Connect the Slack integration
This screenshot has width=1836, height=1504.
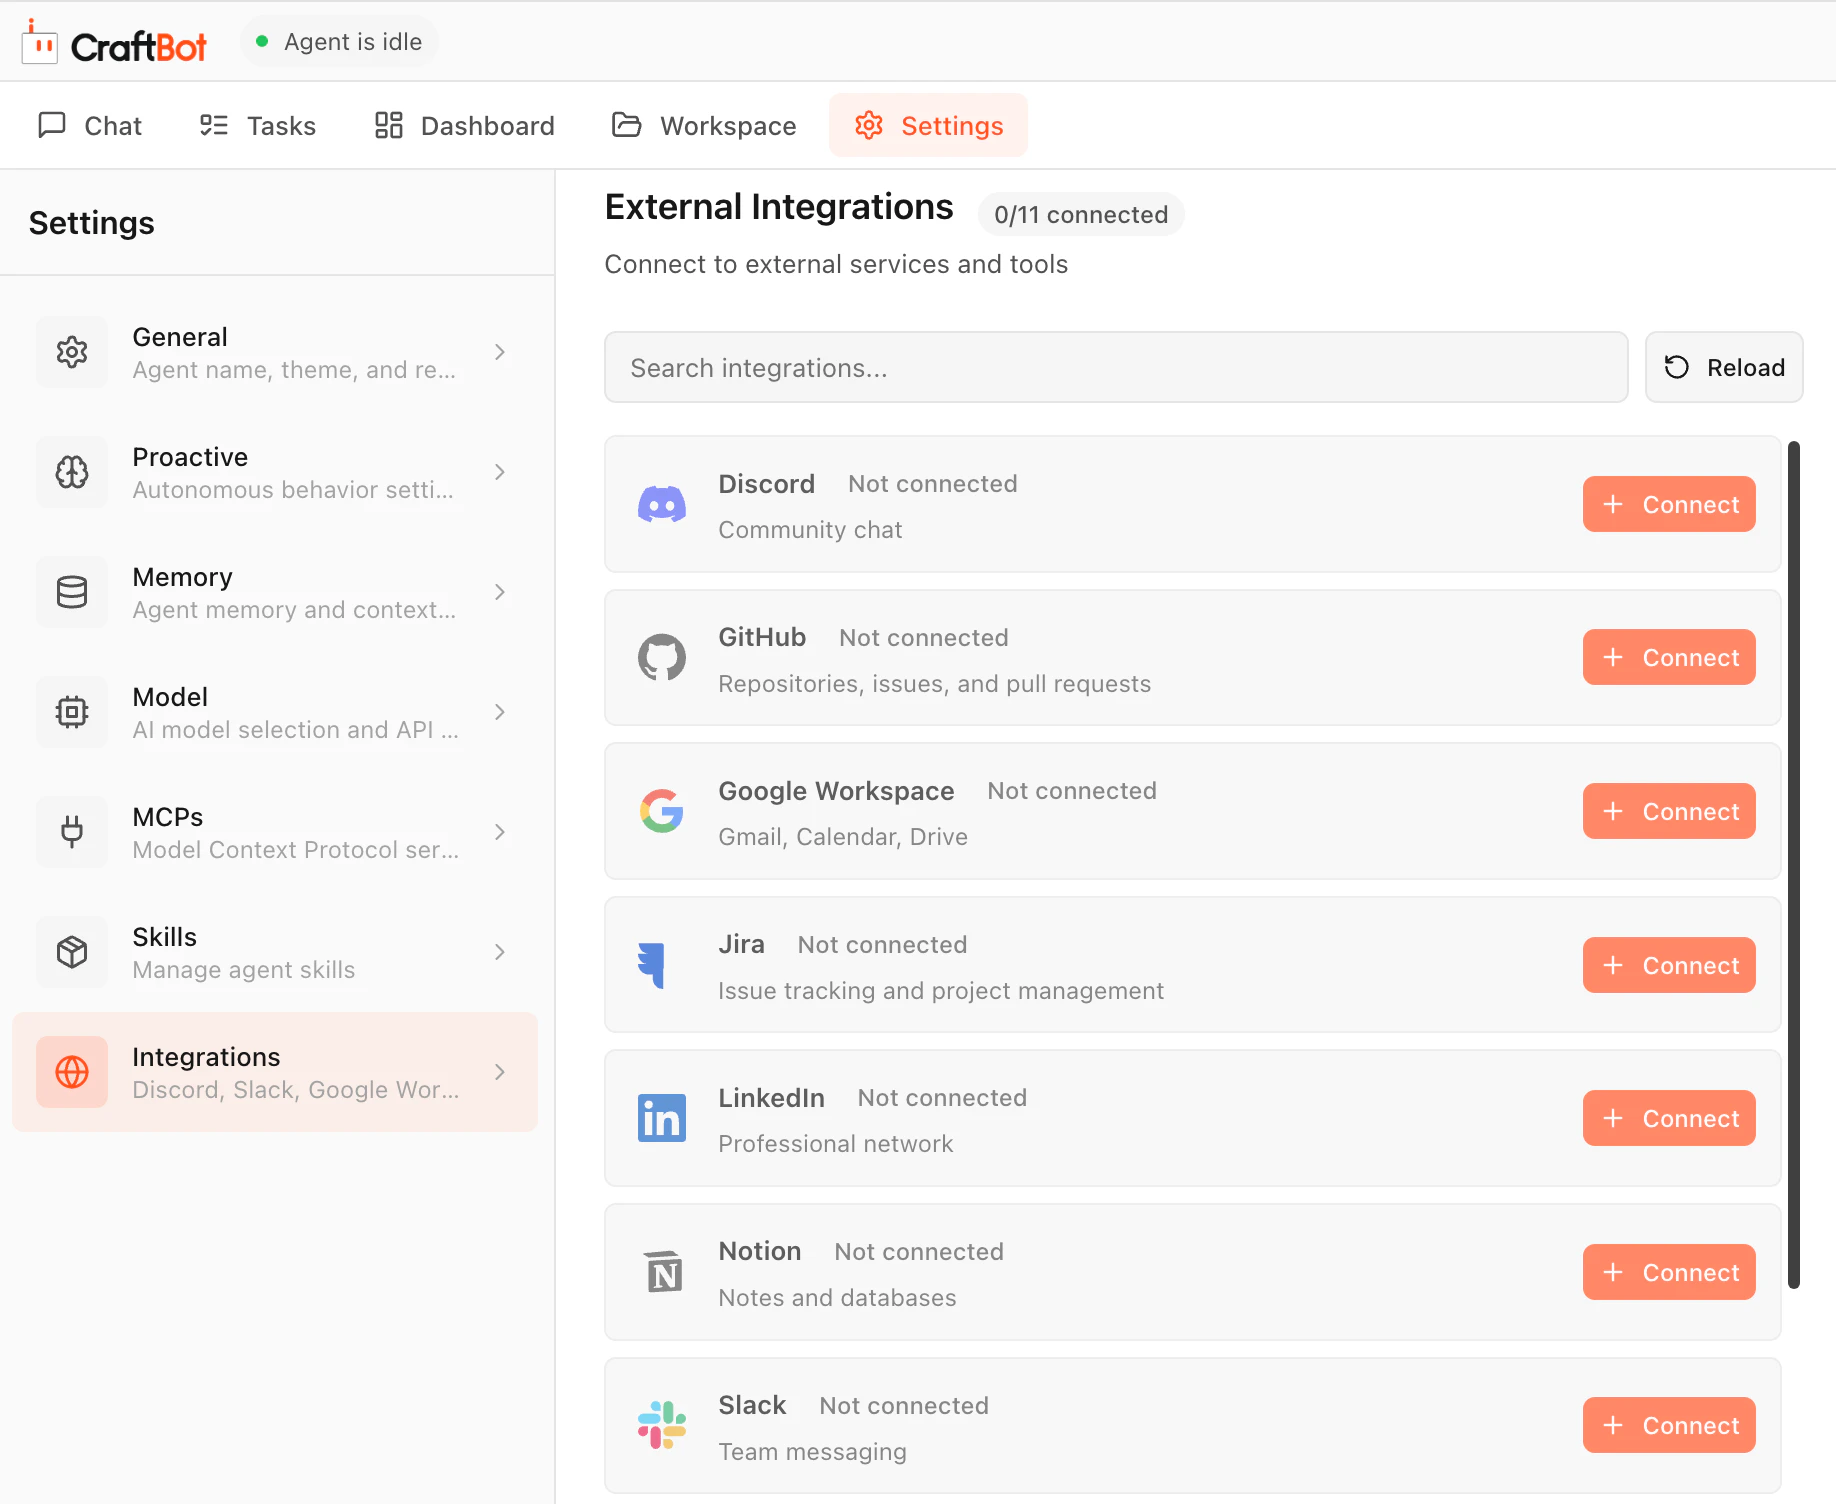click(x=1669, y=1425)
